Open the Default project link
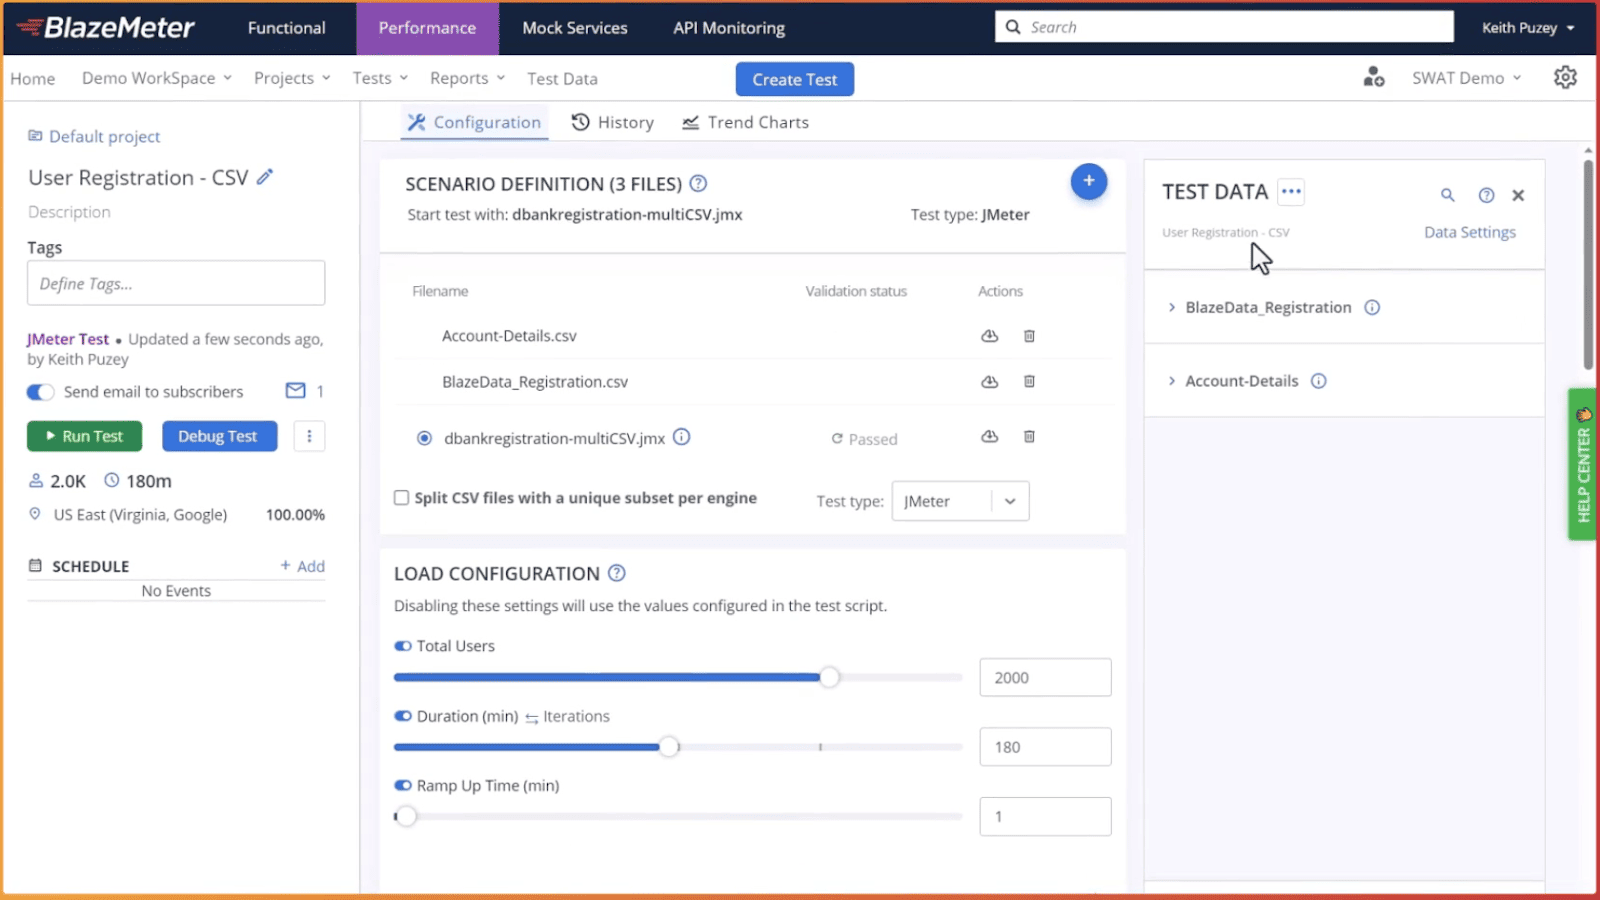This screenshot has width=1600, height=900. click(104, 136)
